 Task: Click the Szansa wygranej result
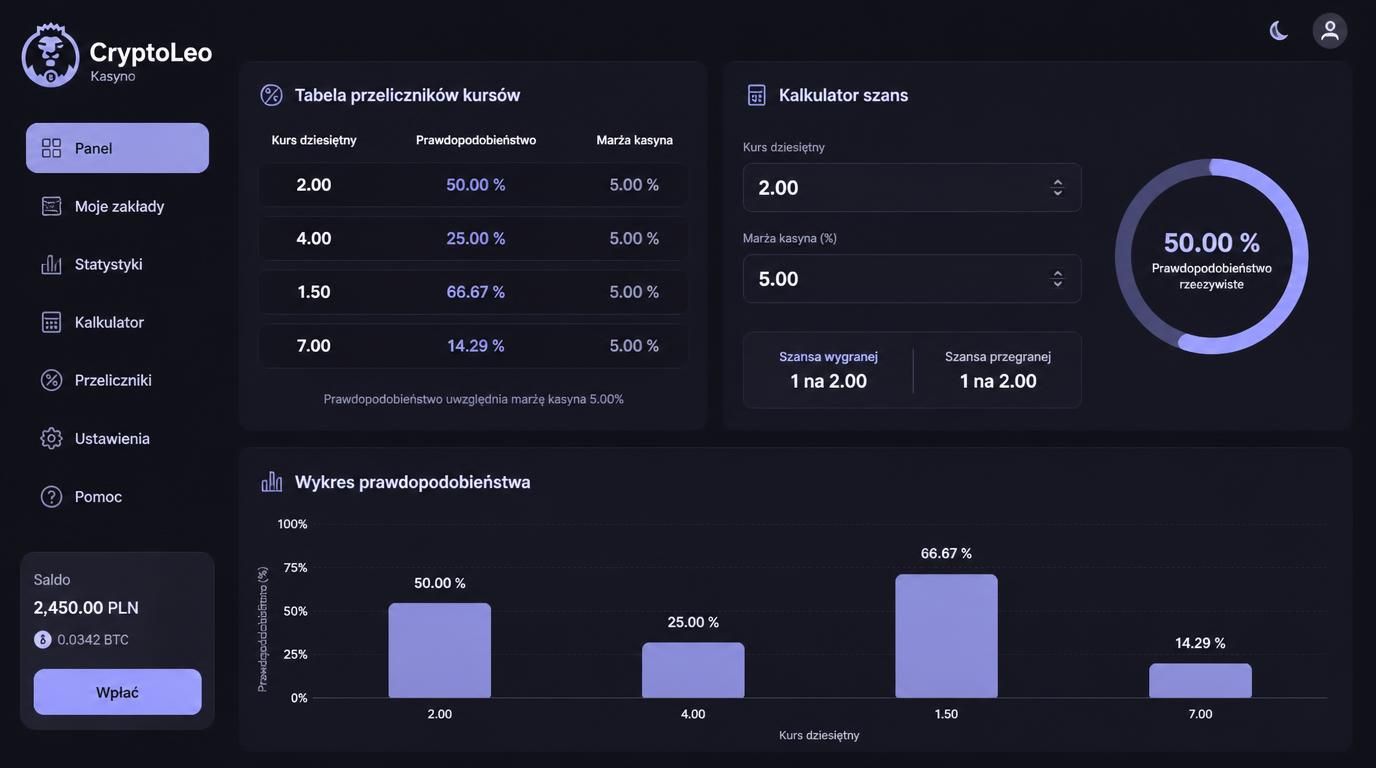coord(829,370)
